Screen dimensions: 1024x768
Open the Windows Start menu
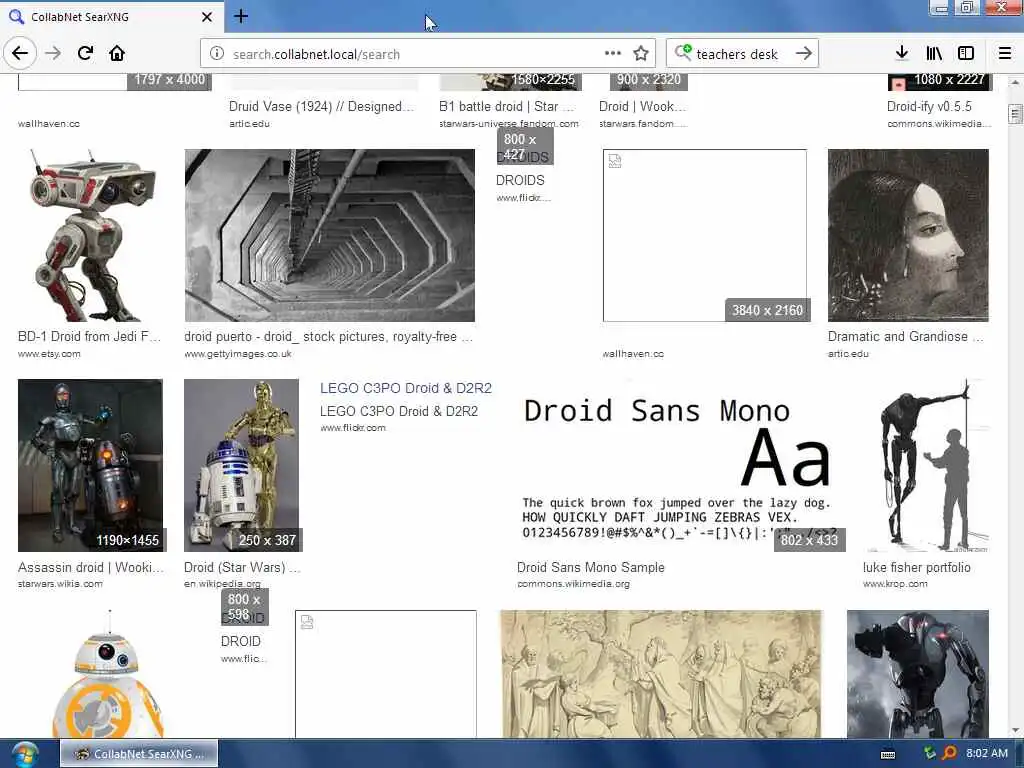[x=24, y=754]
